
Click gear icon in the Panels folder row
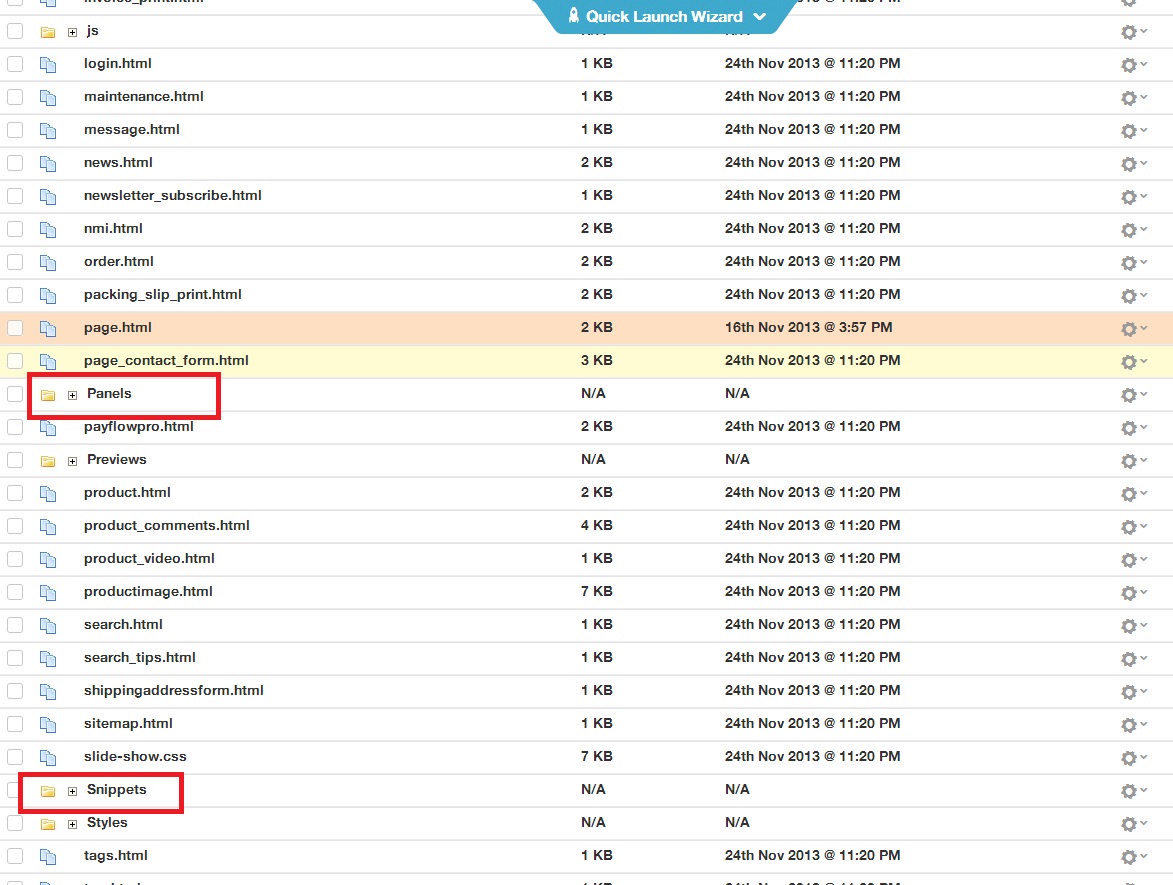click(x=1129, y=395)
